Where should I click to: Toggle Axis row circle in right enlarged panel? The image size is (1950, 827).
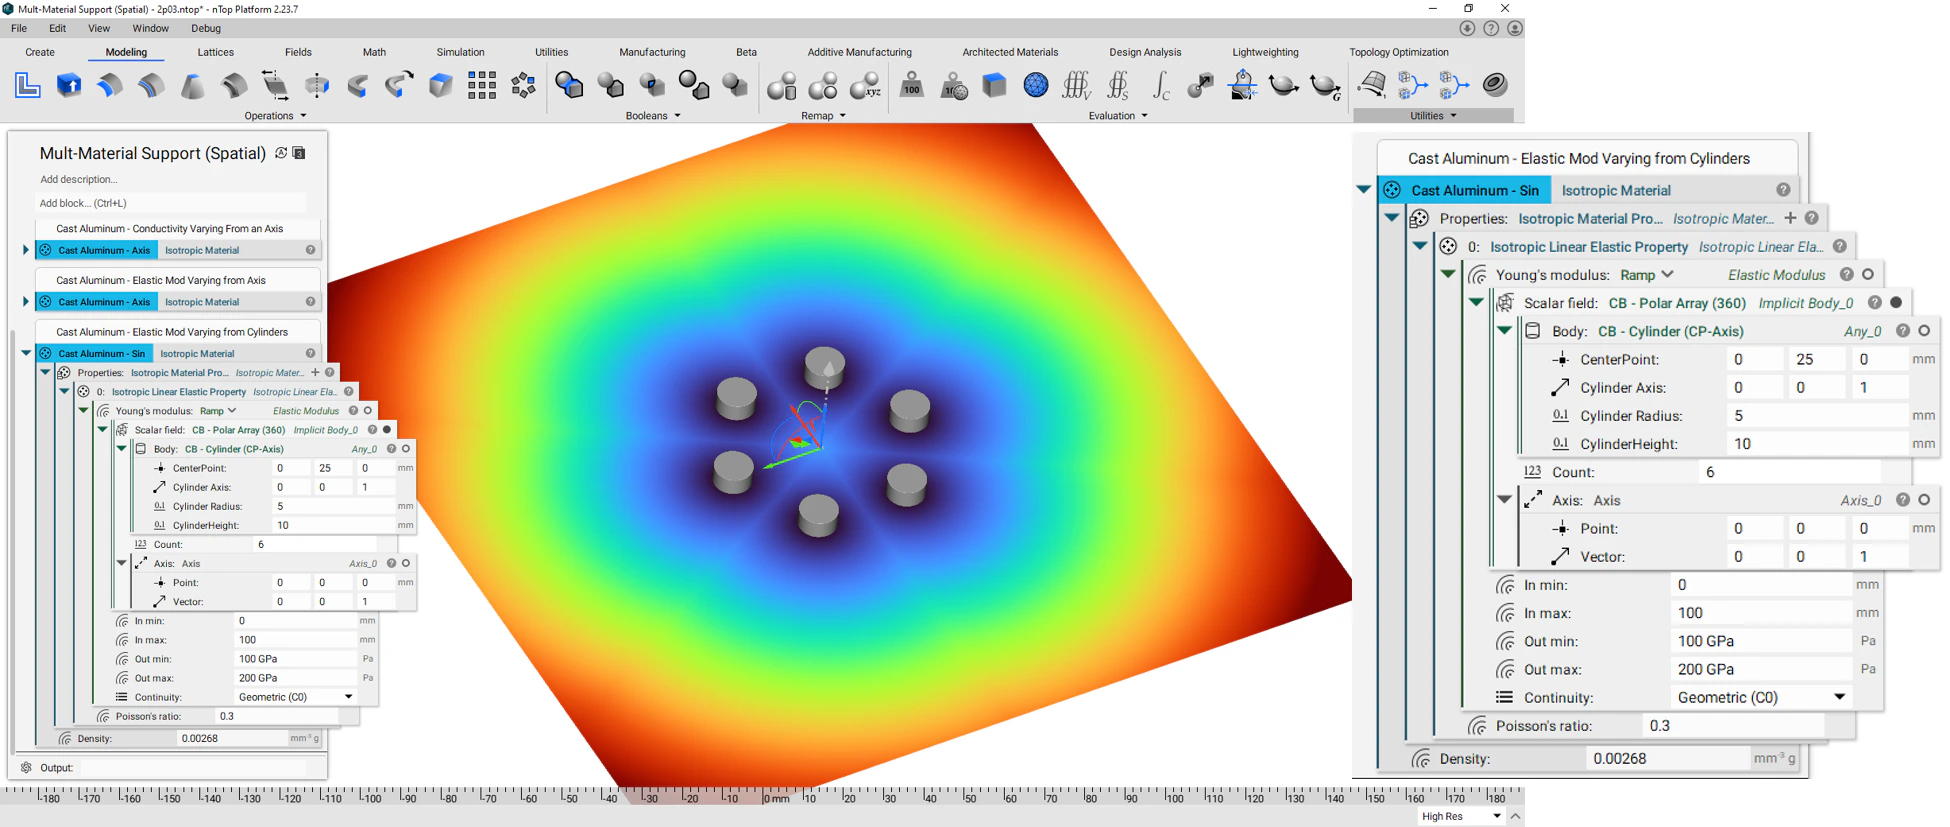[x=1924, y=499]
